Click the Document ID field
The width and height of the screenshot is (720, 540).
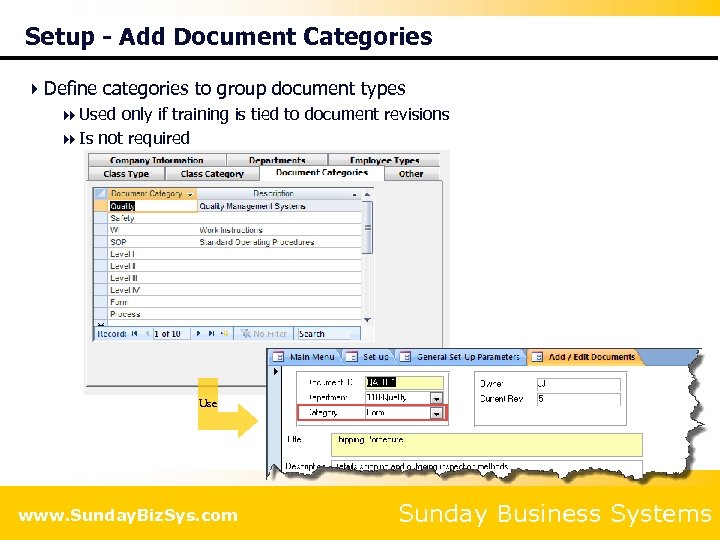(x=405, y=382)
